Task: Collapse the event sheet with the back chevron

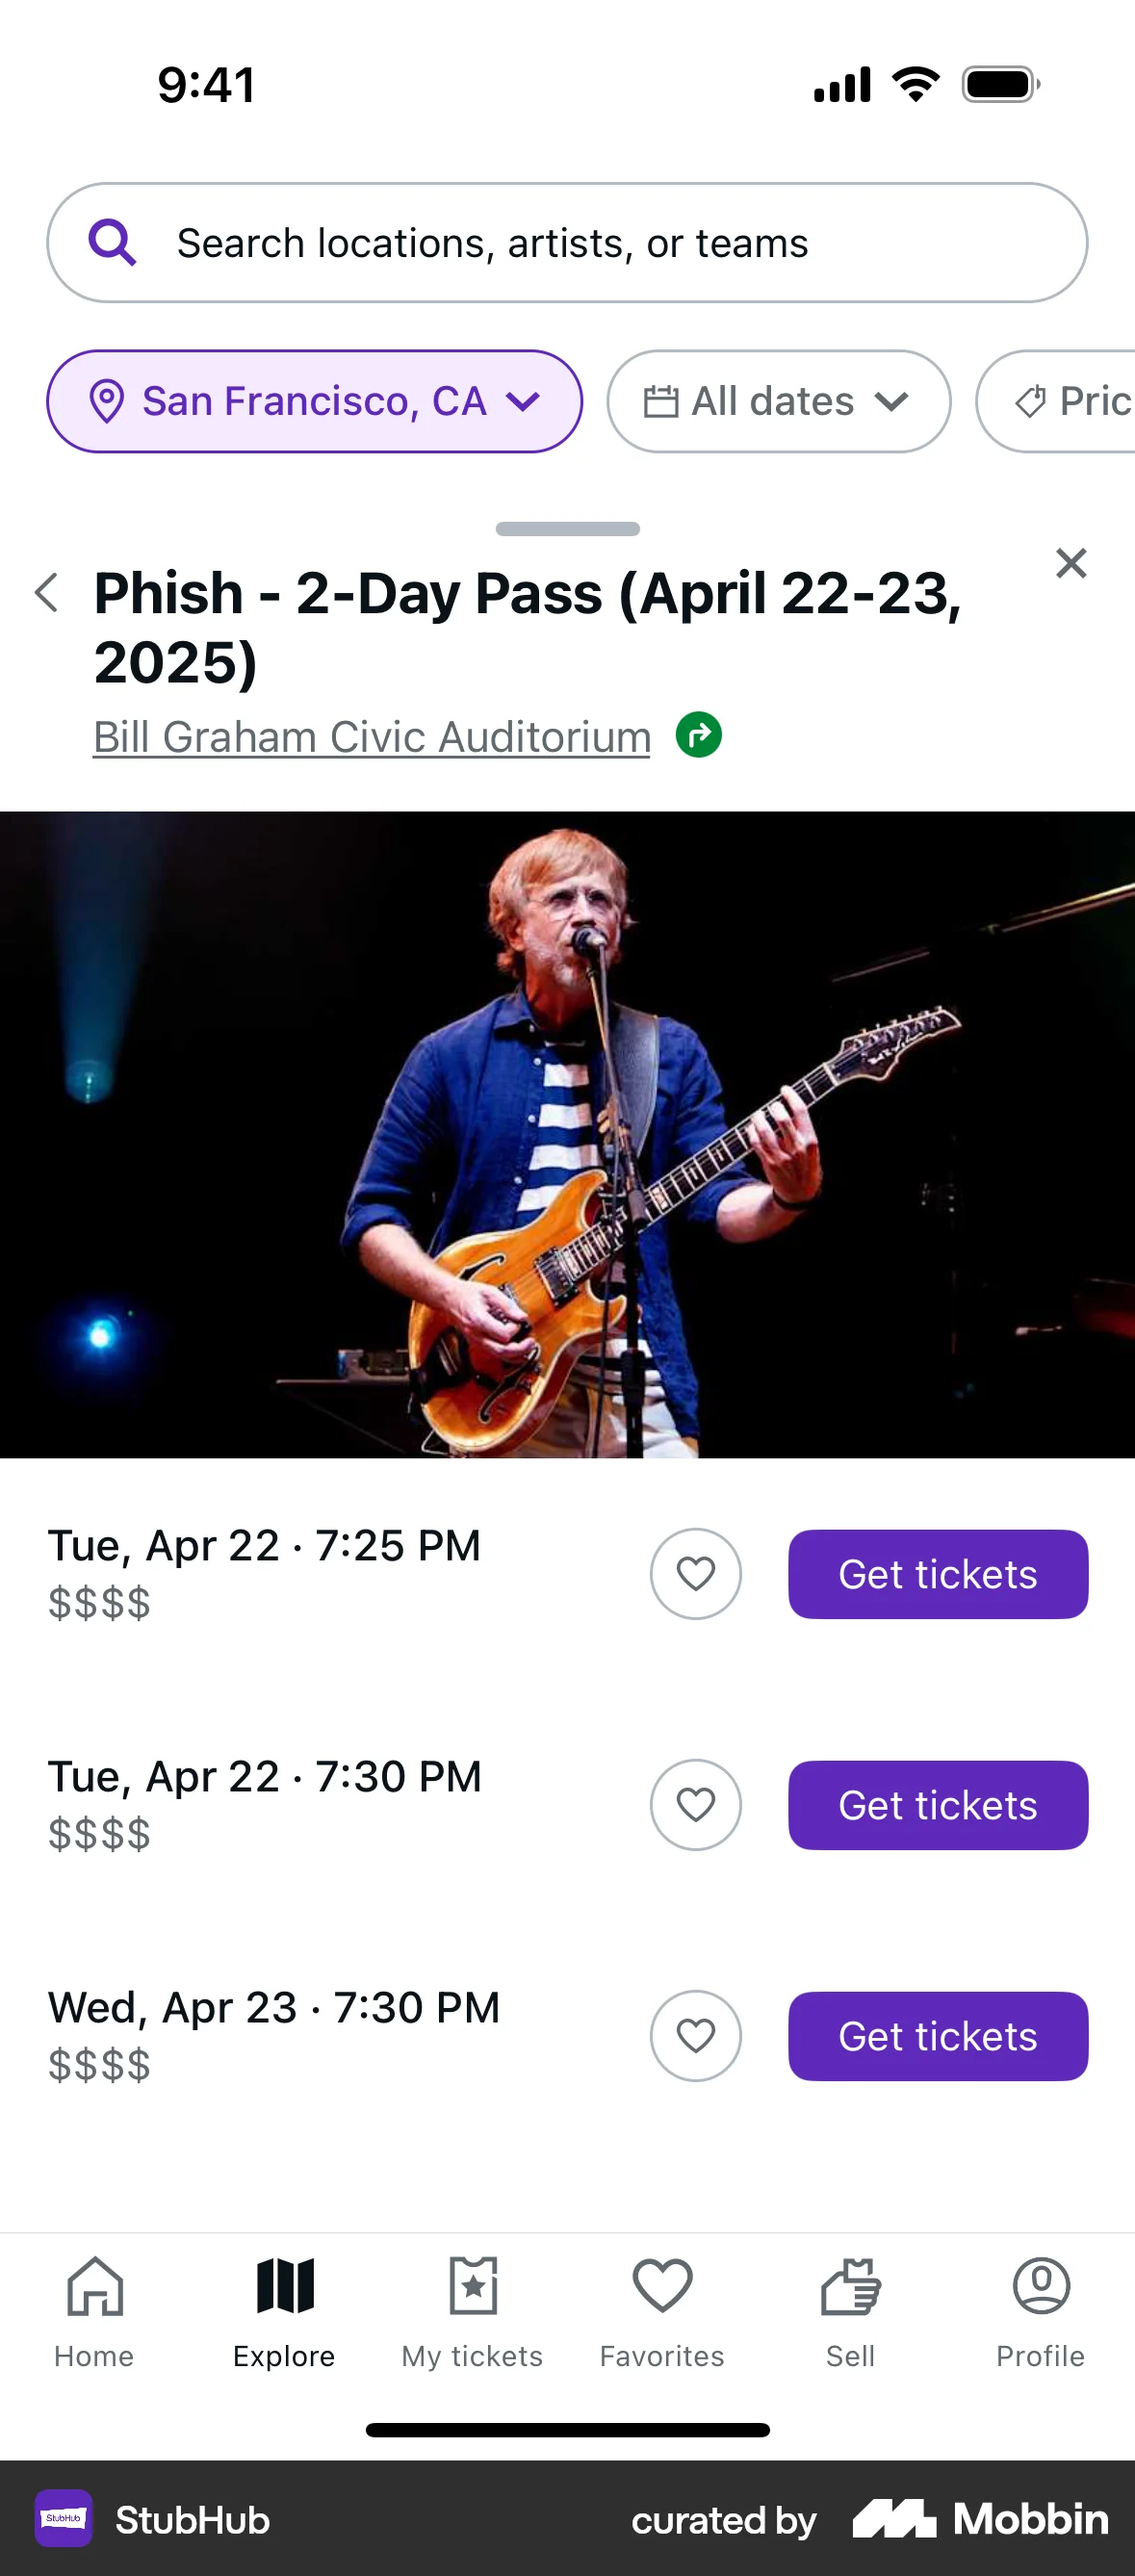Action: pos(47,592)
